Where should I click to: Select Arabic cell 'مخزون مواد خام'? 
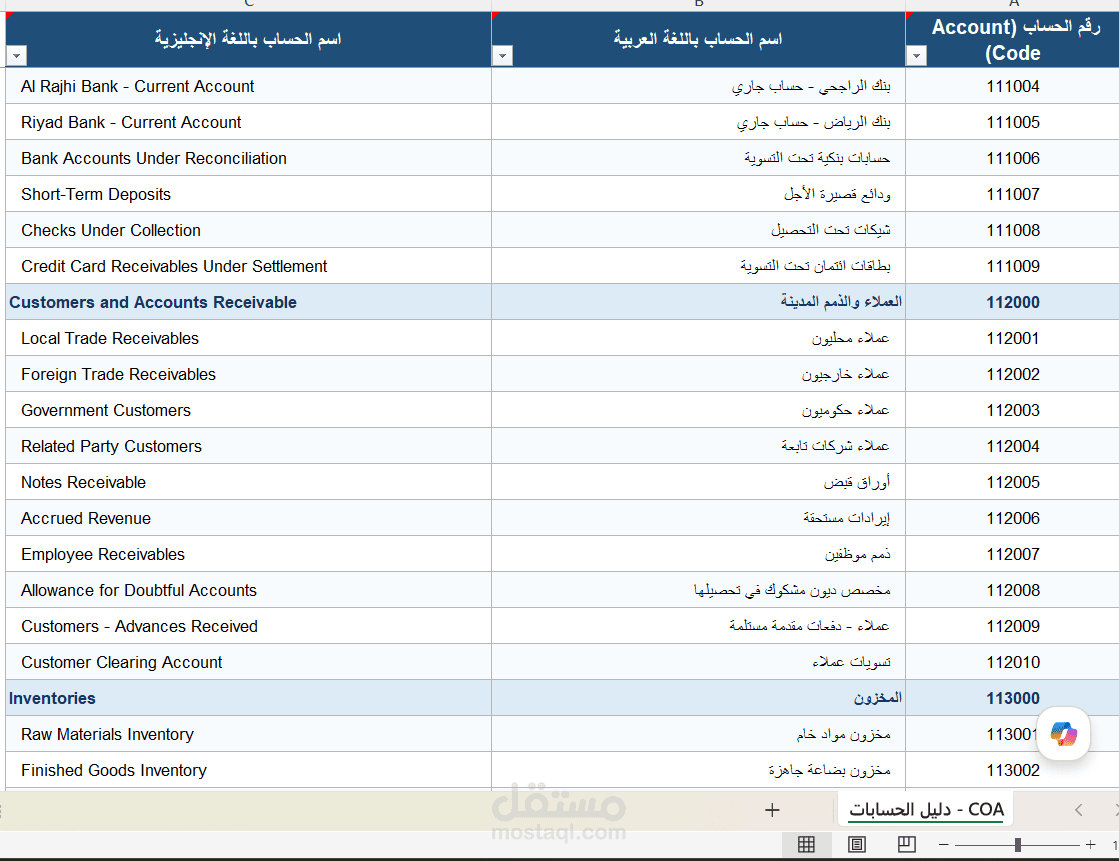pos(699,734)
